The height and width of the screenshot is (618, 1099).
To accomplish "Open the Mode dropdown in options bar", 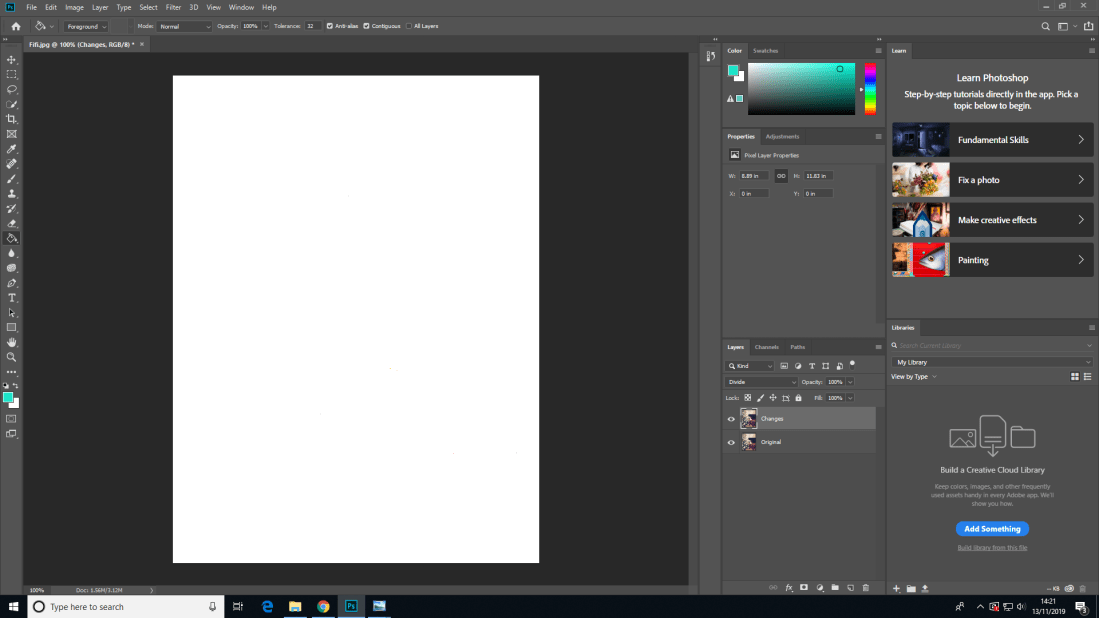I will coord(185,26).
